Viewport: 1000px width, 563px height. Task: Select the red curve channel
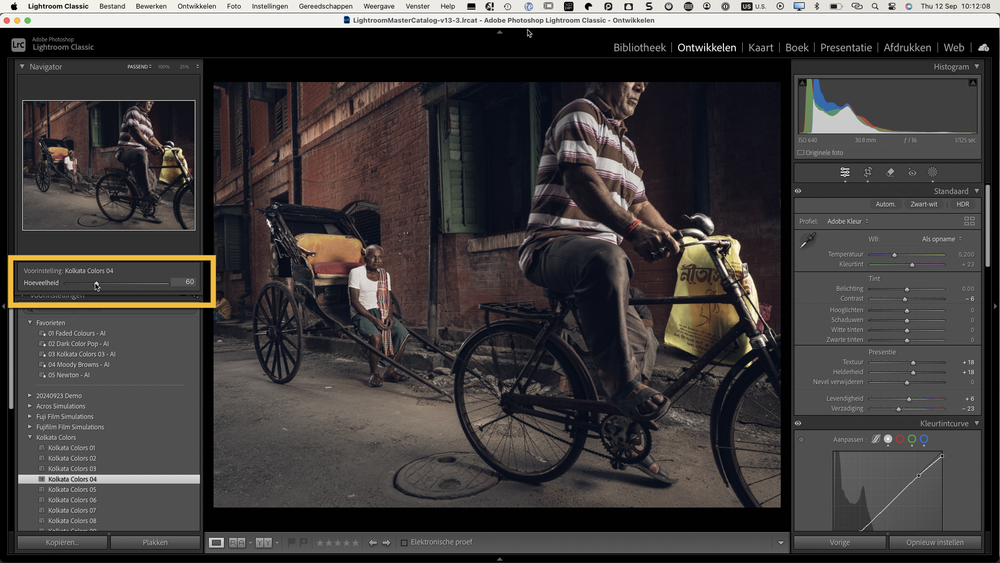click(x=900, y=439)
